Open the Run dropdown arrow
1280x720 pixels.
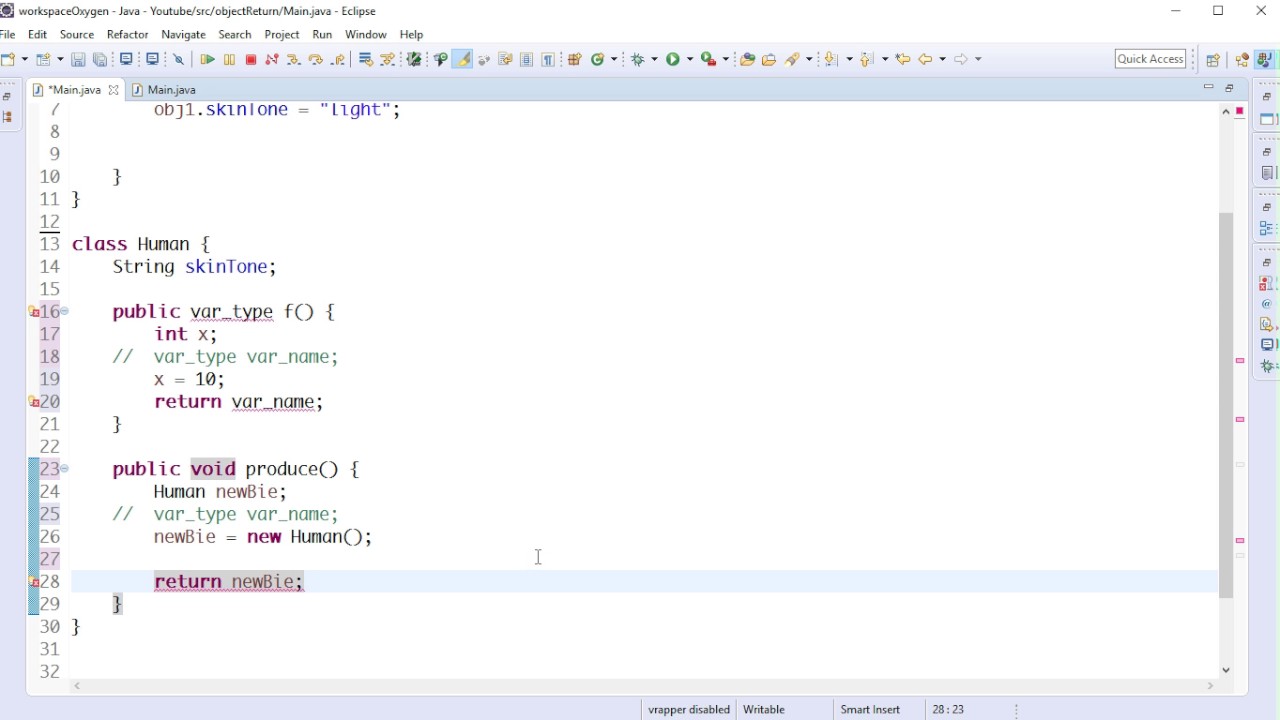coord(690,59)
